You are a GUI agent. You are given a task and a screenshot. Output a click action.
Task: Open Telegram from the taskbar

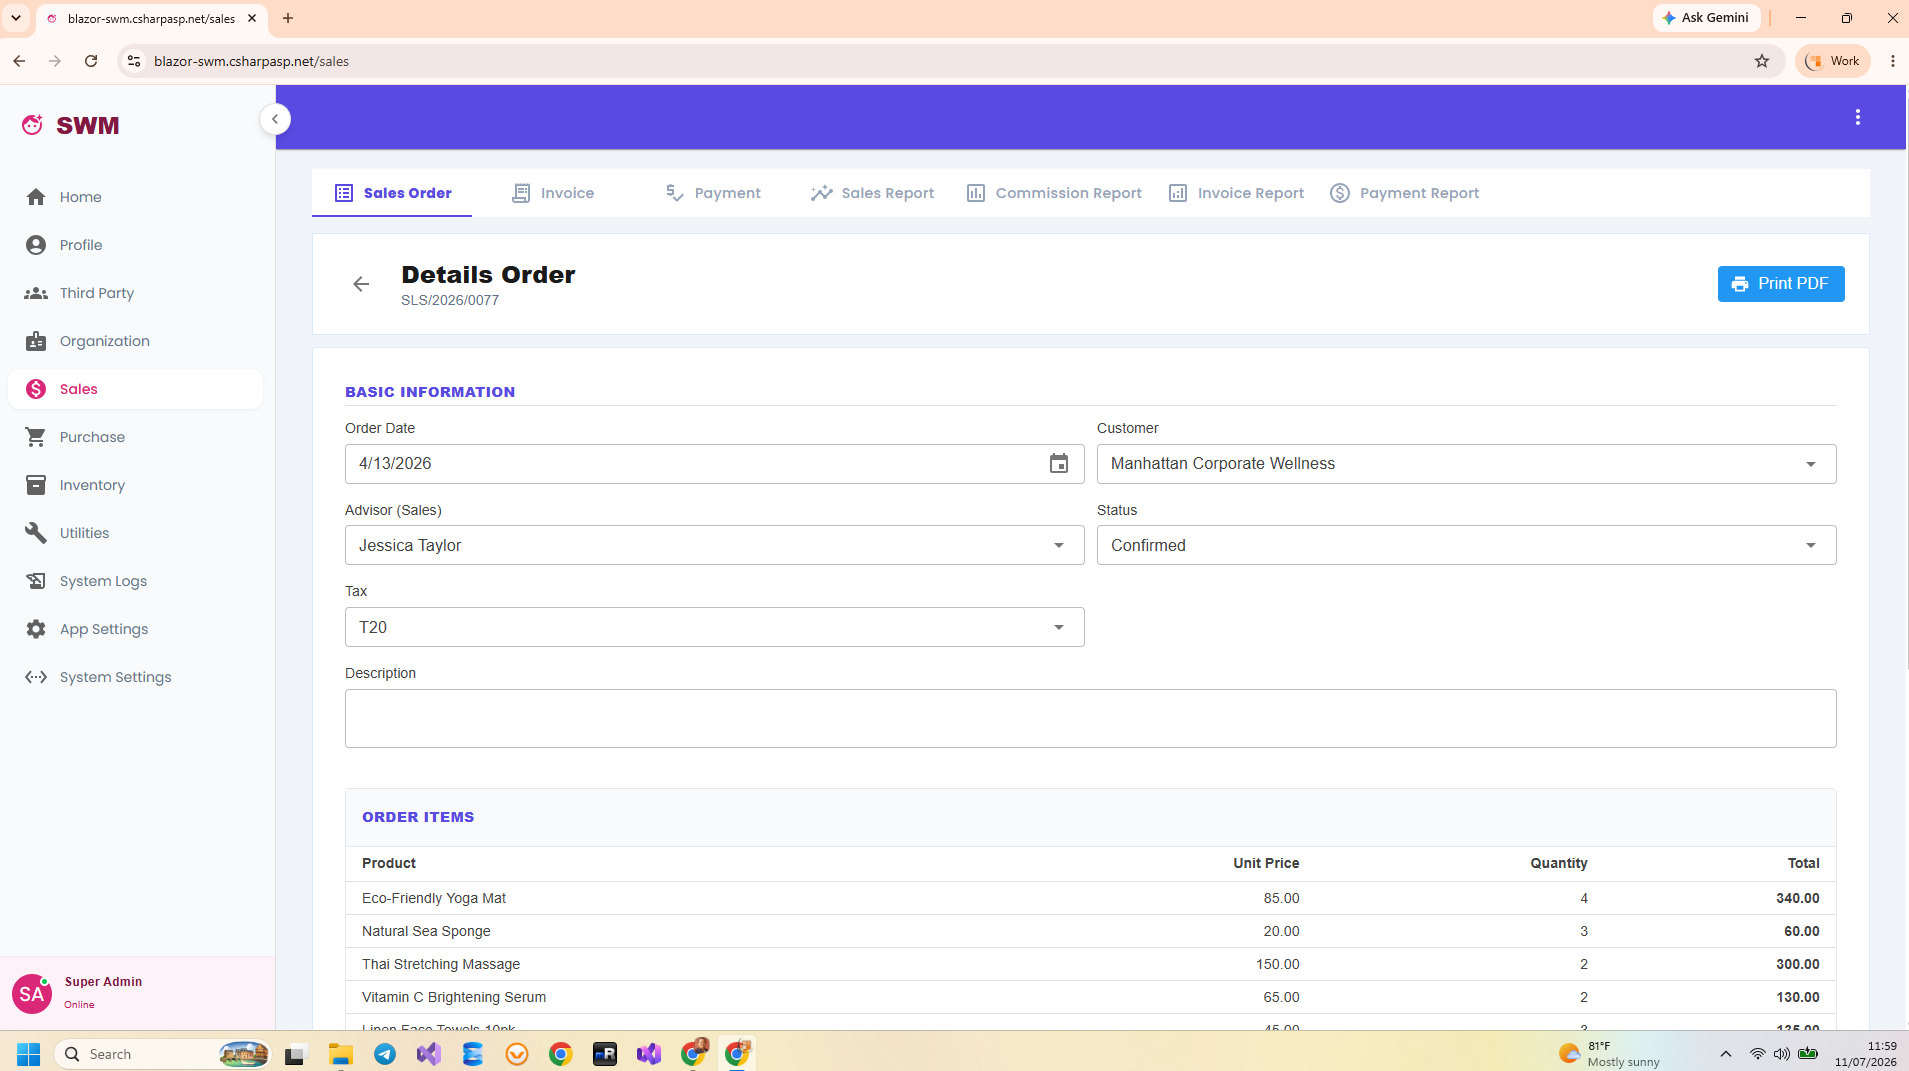385,1054
